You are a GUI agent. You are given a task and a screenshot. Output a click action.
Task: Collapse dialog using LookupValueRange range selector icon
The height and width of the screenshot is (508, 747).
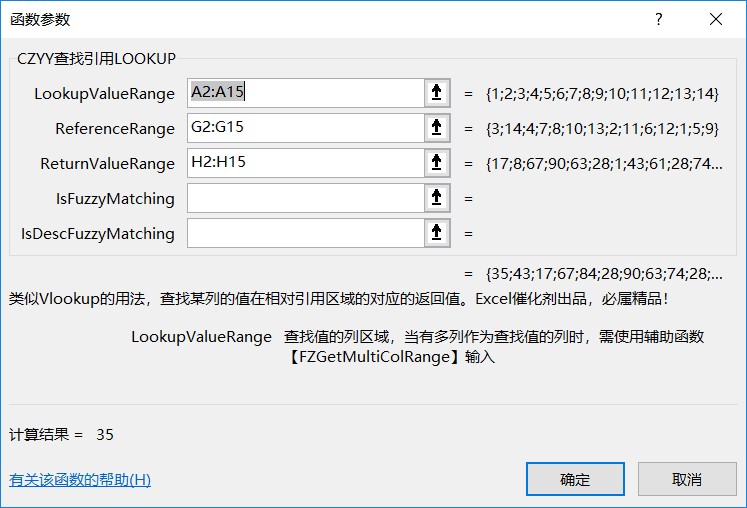437,93
